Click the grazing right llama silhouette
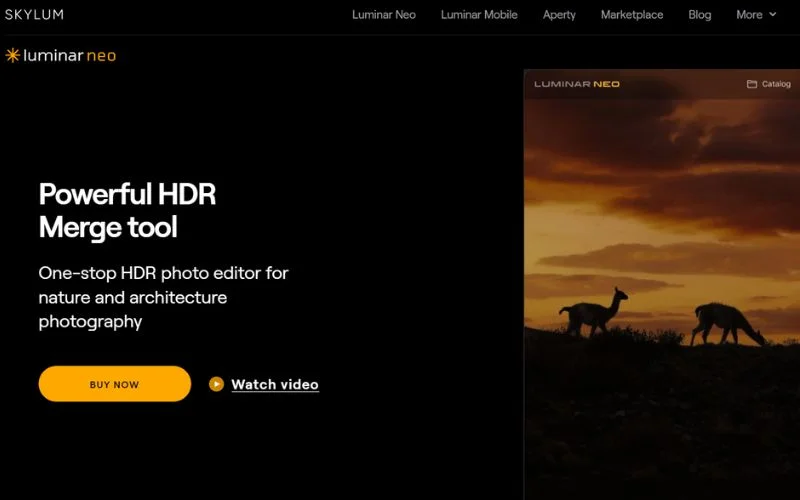The width and height of the screenshot is (800, 500). (727, 323)
